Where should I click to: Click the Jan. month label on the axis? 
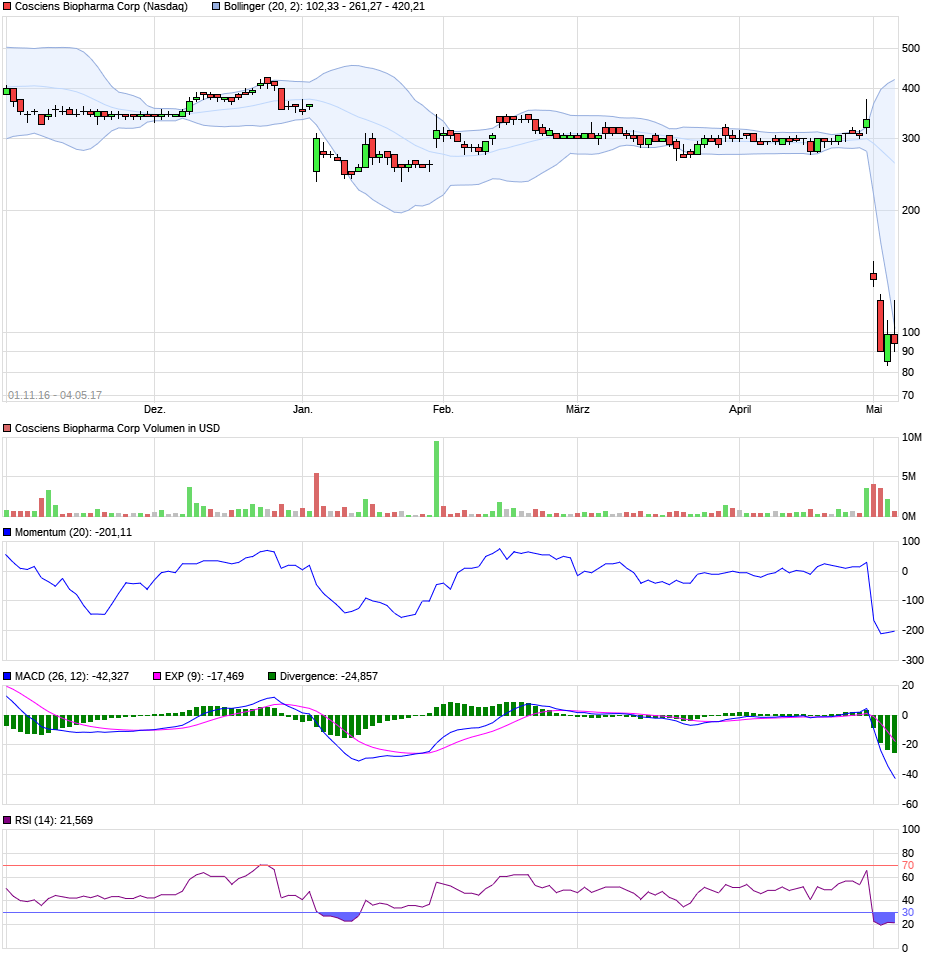(x=302, y=409)
